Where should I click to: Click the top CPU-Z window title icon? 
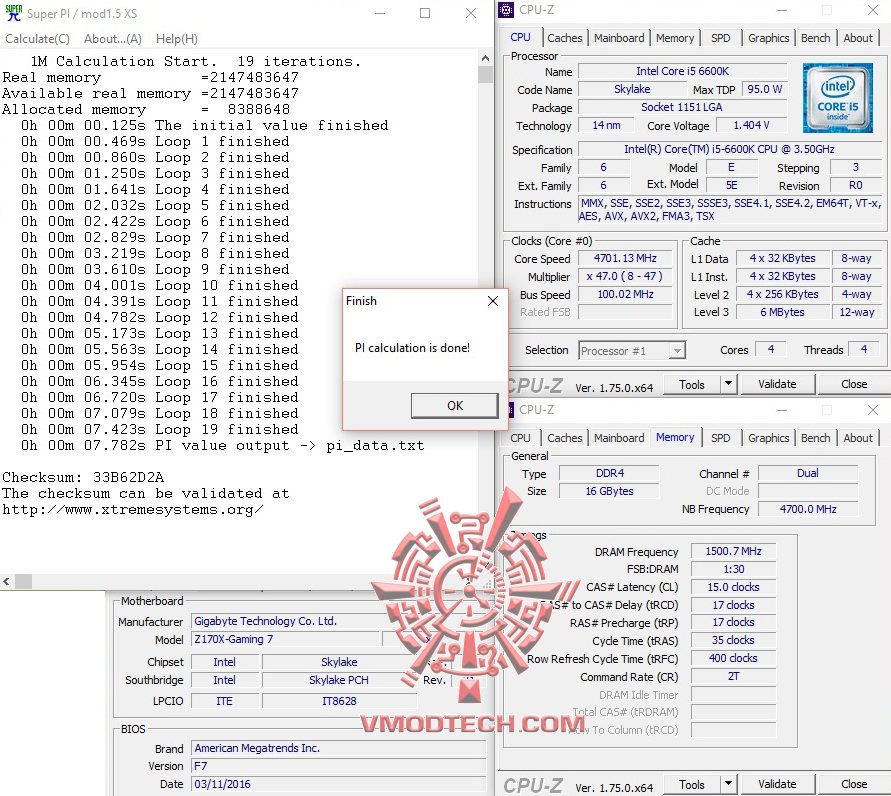tap(506, 10)
